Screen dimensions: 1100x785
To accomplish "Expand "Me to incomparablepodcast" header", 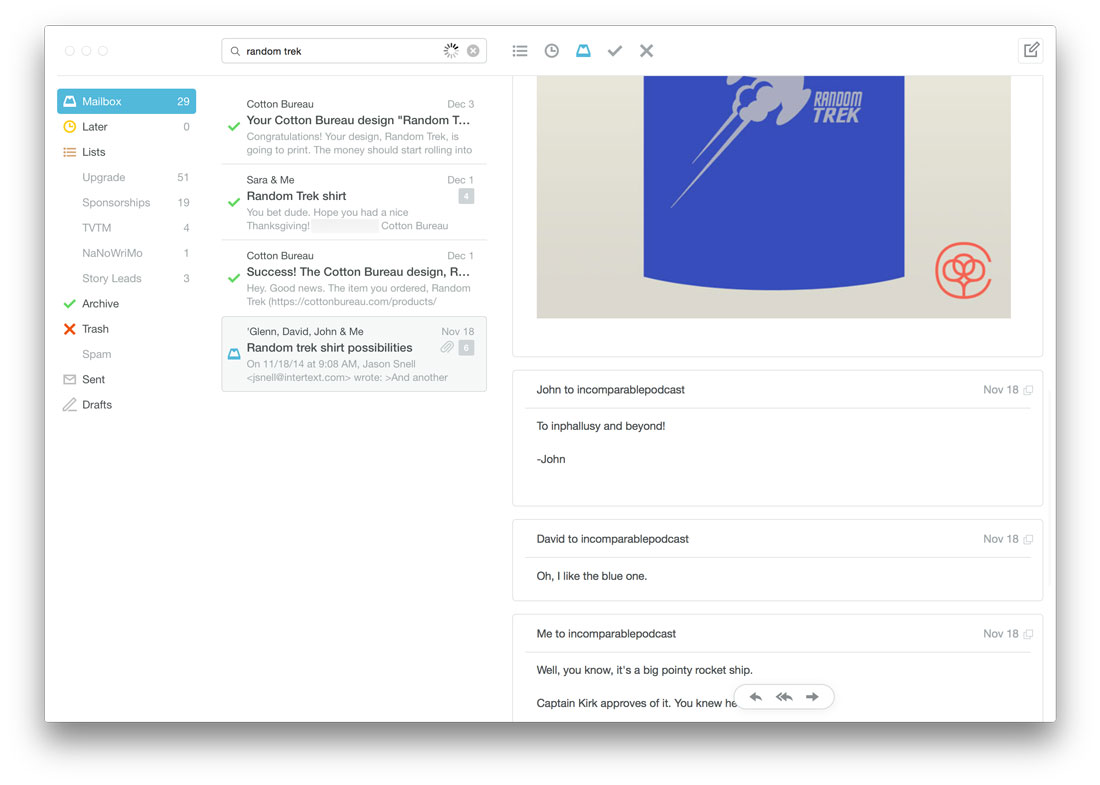I will (777, 633).
